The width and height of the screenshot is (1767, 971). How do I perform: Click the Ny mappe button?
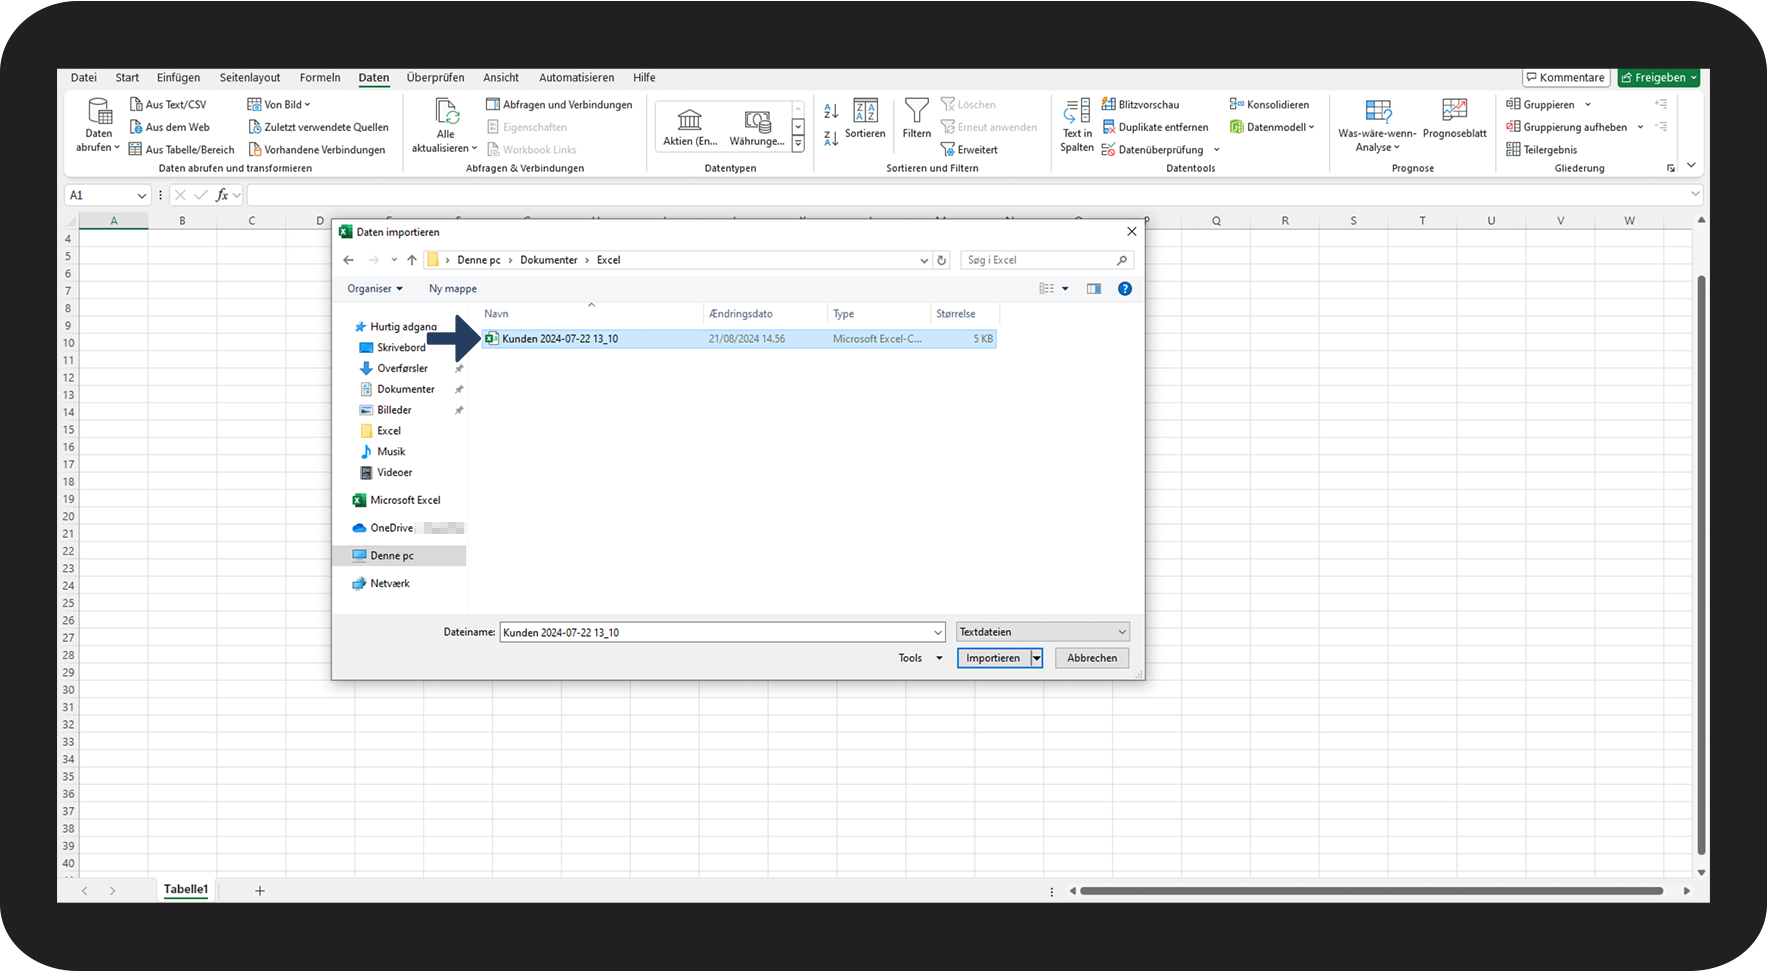[453, 289]
